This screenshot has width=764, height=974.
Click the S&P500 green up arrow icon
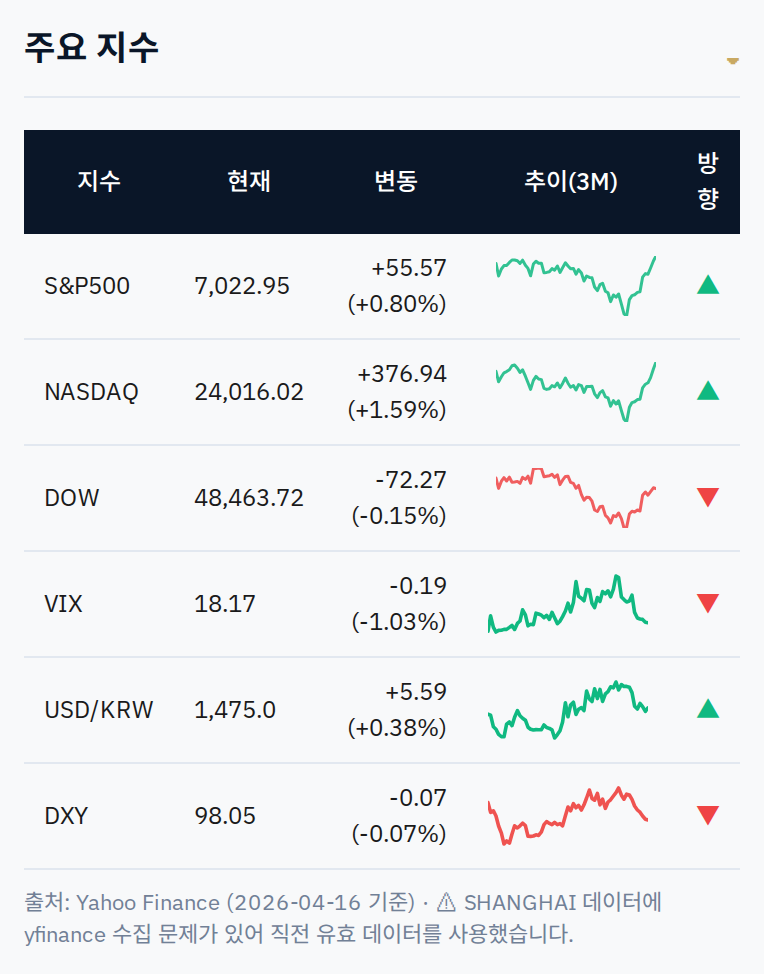click(707, 286)
